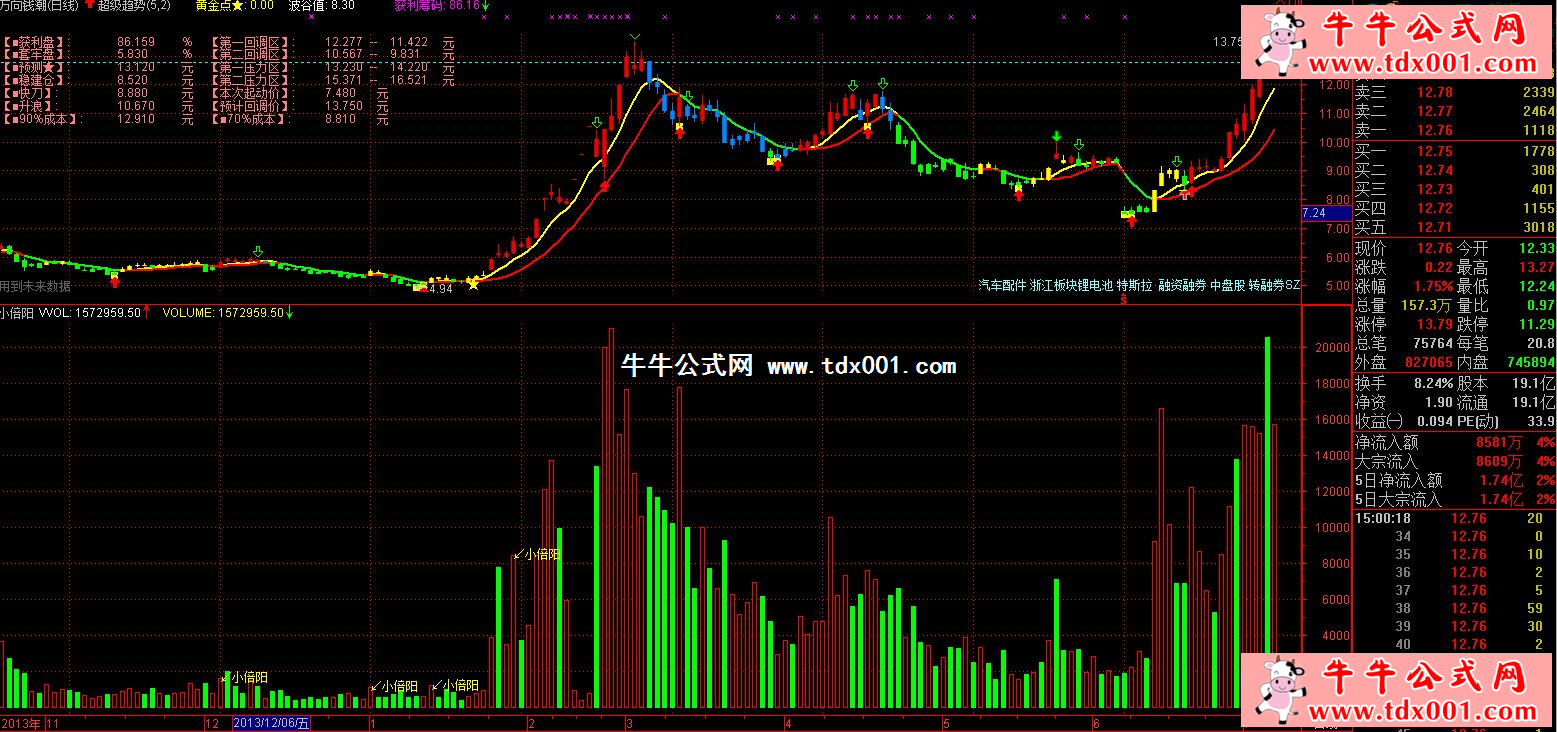Click the center www.tdx001.com watermark link
The height and width of the screenshot is (732, 1557).
pyautogui.click(x=861, y=367)
